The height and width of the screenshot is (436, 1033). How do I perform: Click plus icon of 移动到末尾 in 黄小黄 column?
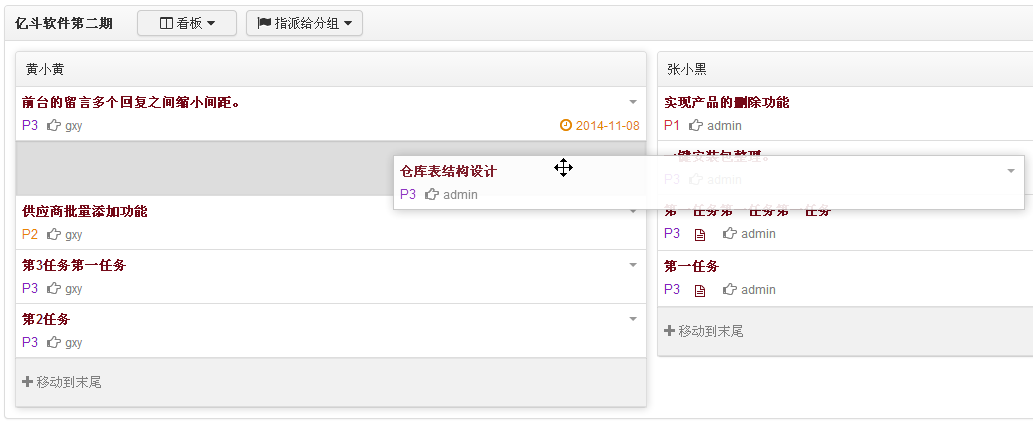(x=28, y=381)
